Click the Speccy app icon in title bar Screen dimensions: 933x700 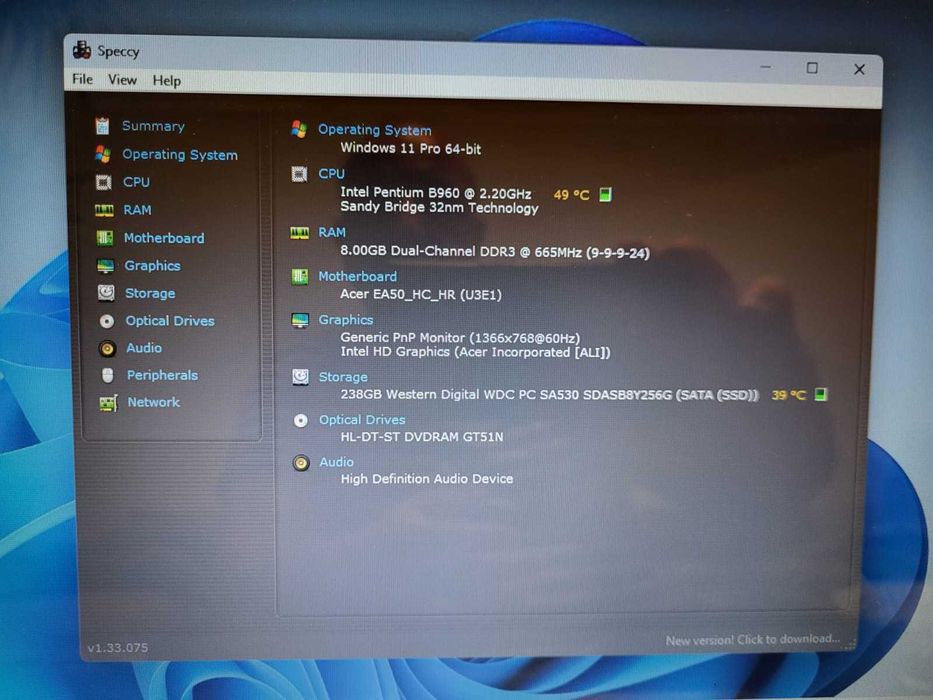[82, 50]
